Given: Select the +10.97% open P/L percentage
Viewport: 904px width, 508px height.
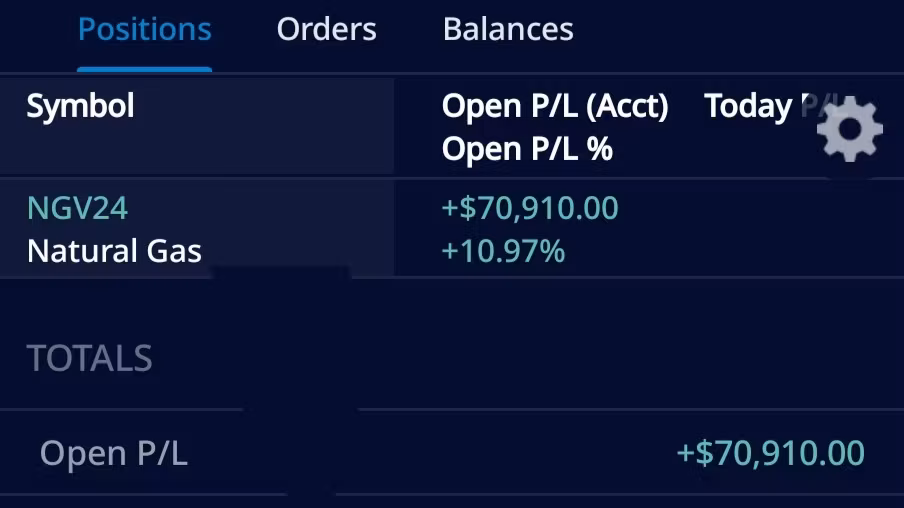Looking at the screenshot, I should (x=503, y=251).
